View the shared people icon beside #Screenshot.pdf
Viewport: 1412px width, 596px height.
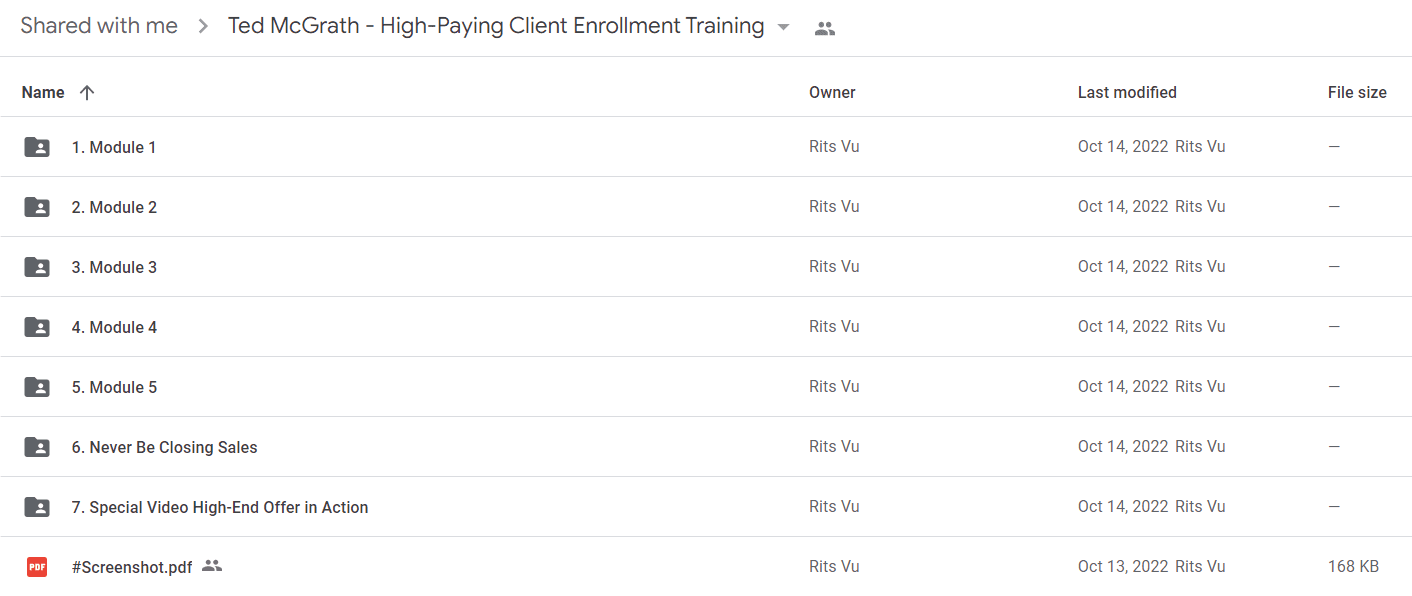(x=211, y=566)
